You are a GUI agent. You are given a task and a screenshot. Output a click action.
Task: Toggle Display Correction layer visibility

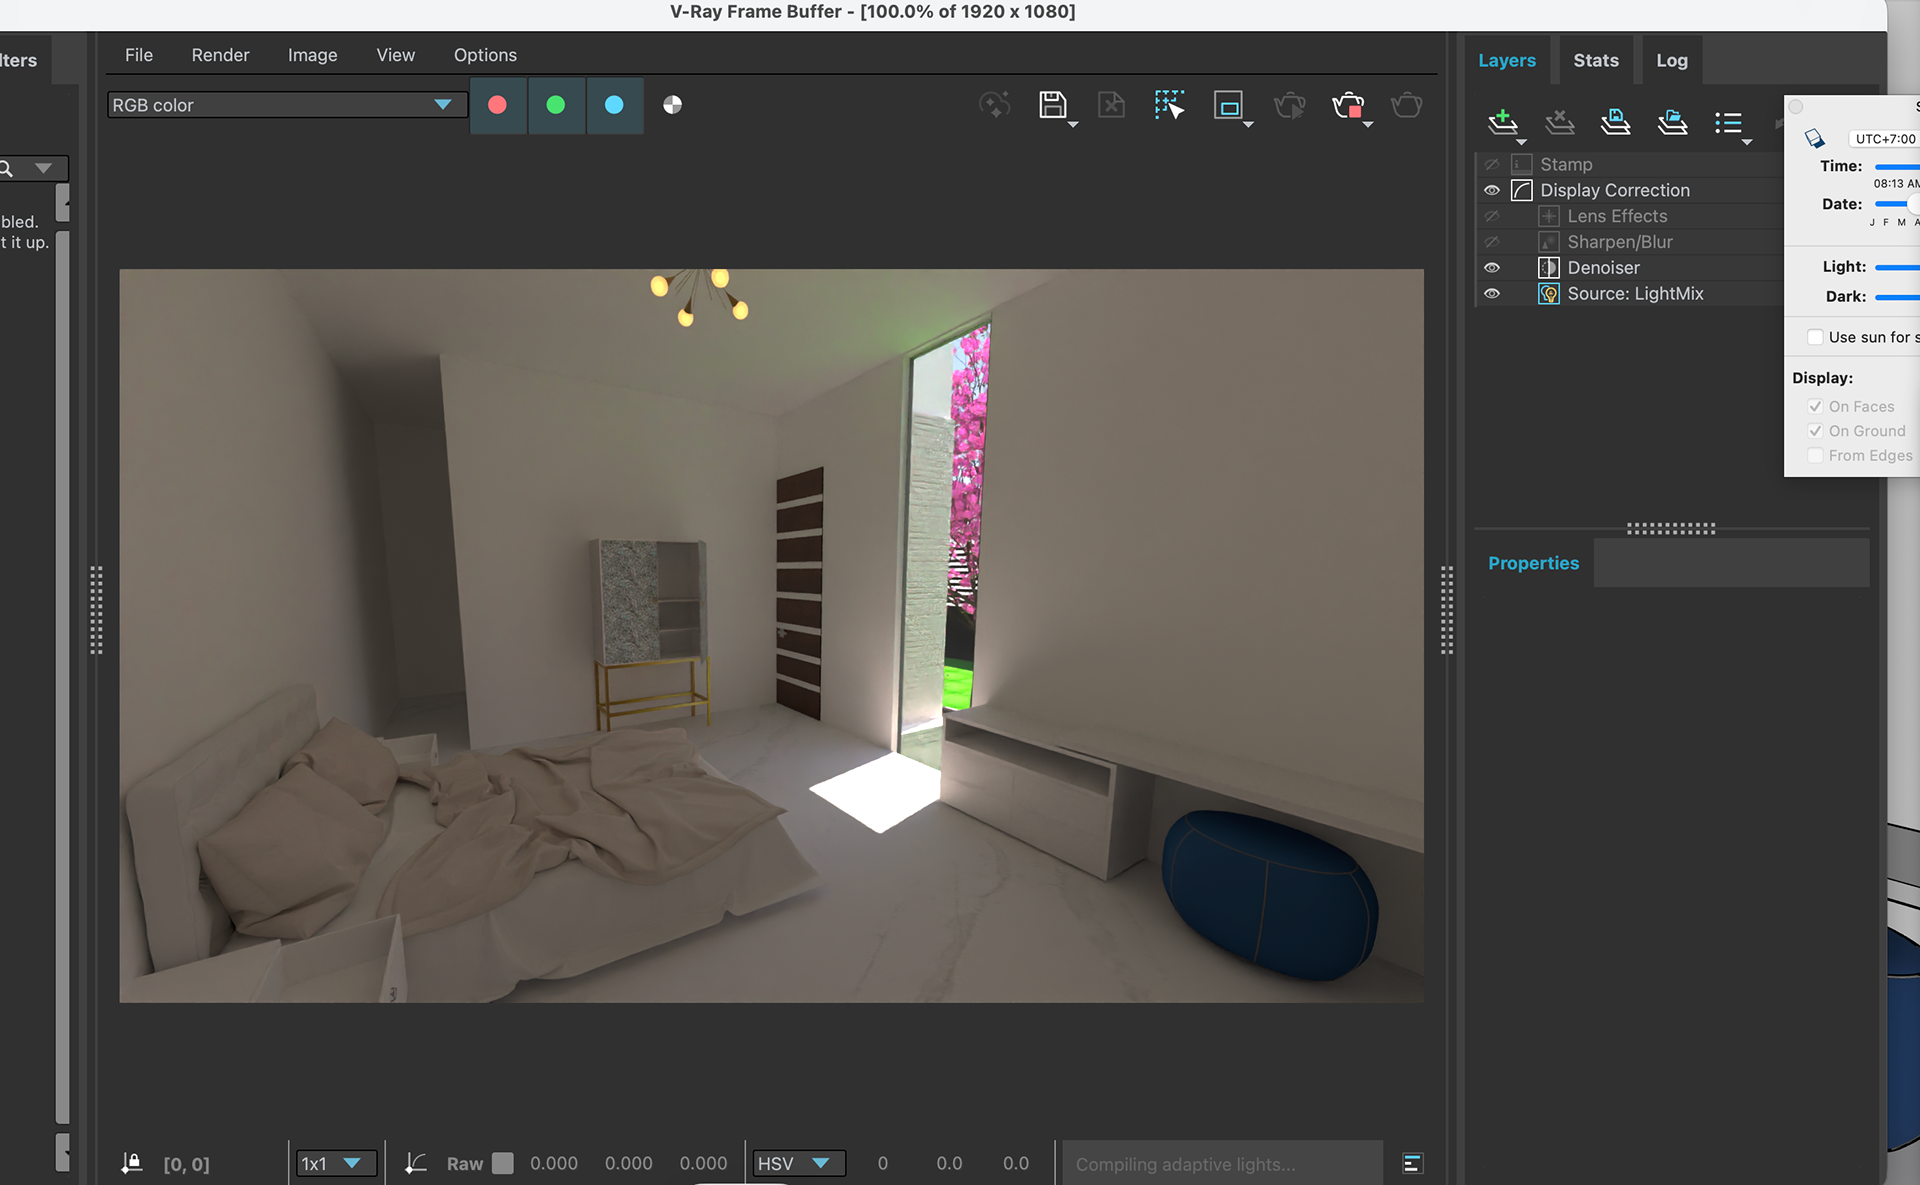pos(1491,190)
